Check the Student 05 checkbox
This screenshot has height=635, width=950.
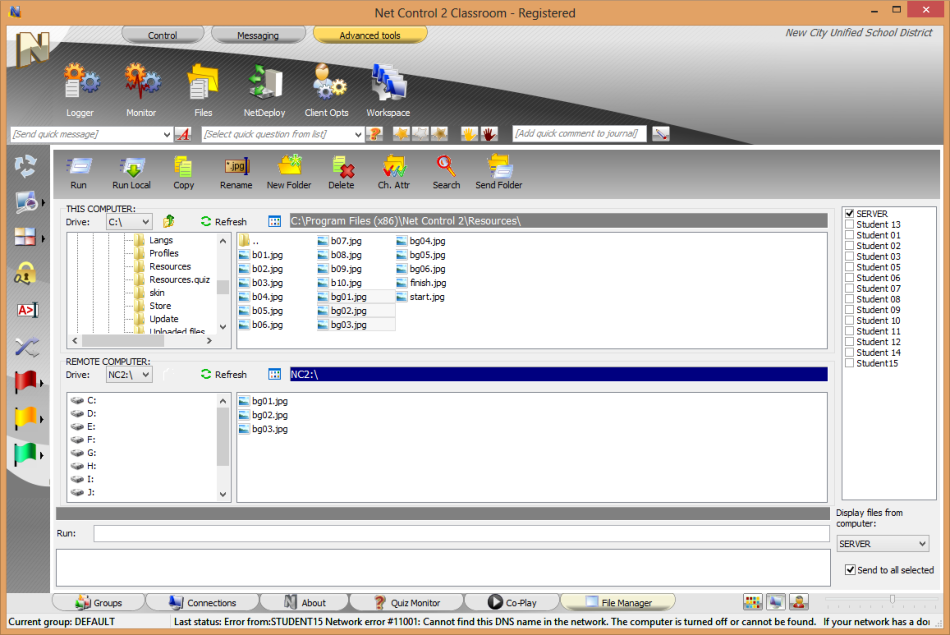point(850,267)
